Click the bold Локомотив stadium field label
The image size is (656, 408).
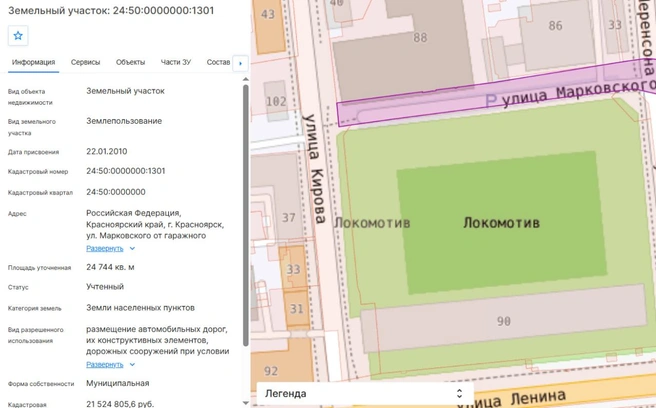[x=501, y=223]
